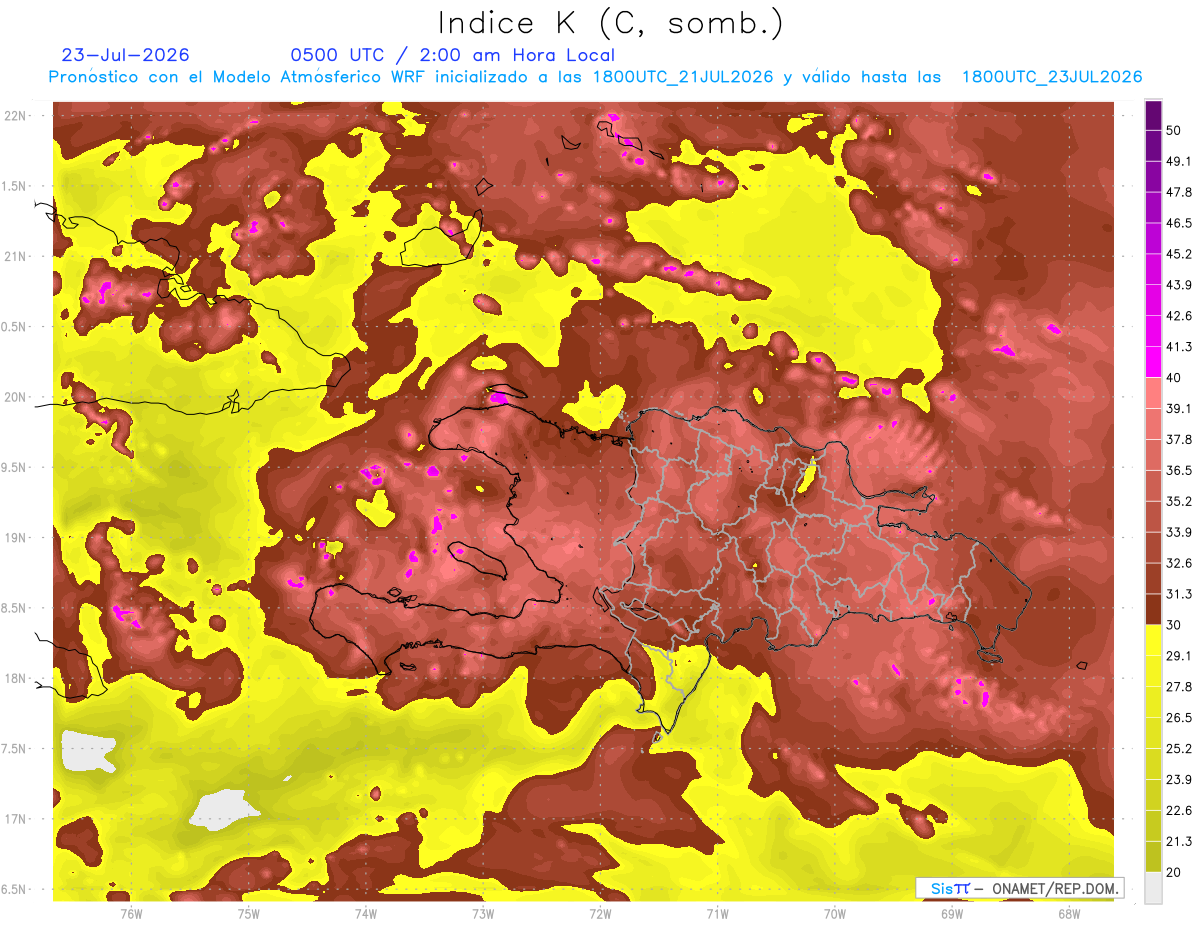The height and width of the screenshot is (927, 1200).
Task: Select the dark purple colorbar segment above 50
Action: point(1153,115)
